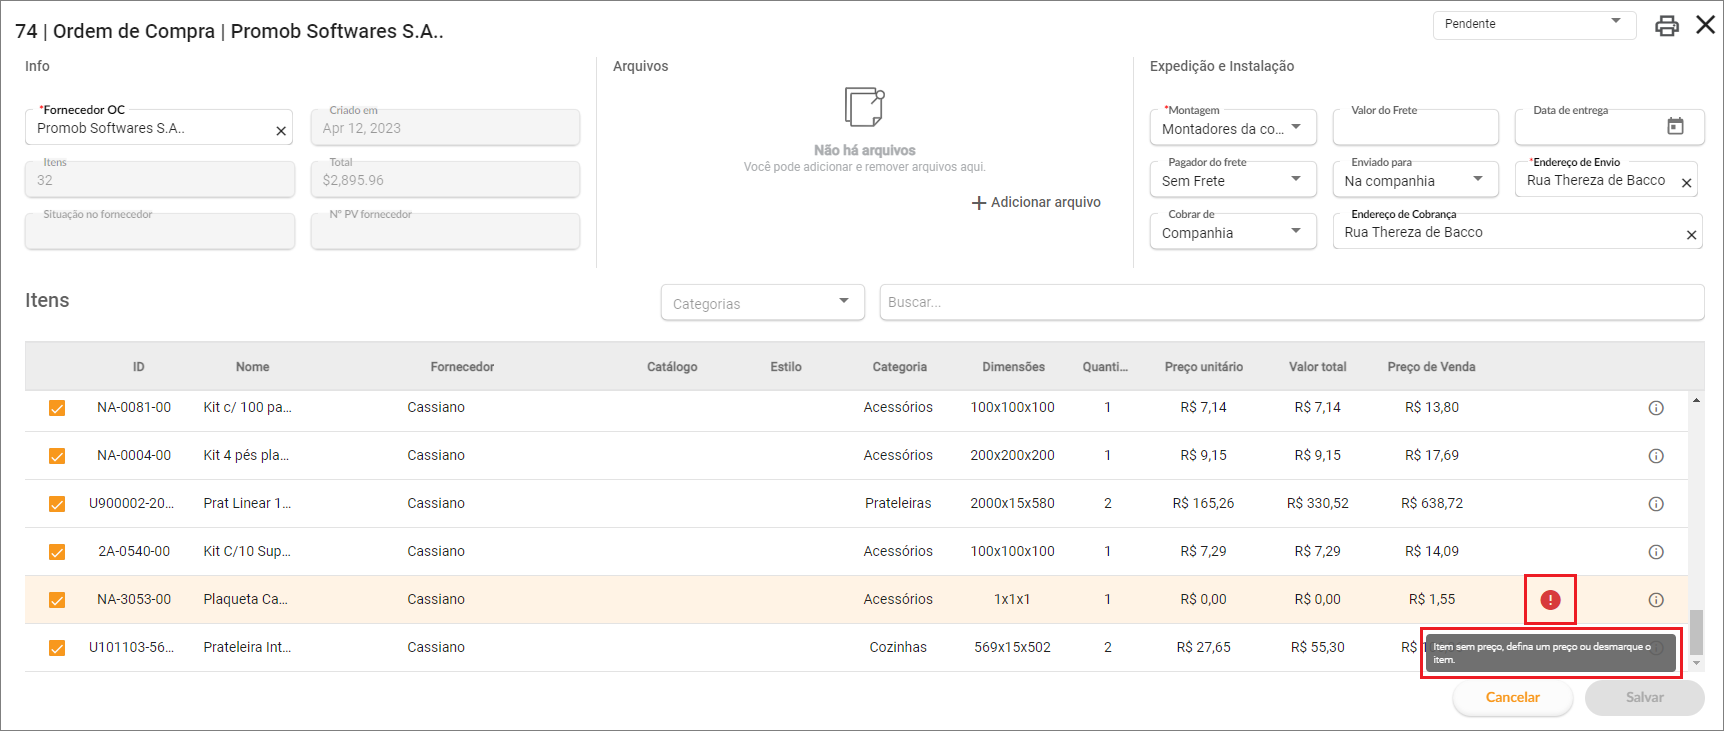Click the 'R$ 638,72' sale price
This screenshot has width=1724, height=731.
(1431, 504)
